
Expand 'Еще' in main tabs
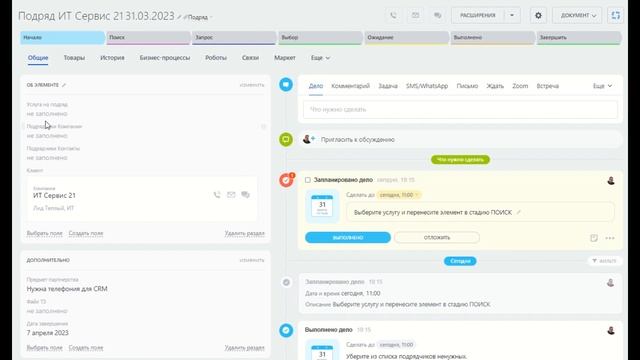[320, 58]
